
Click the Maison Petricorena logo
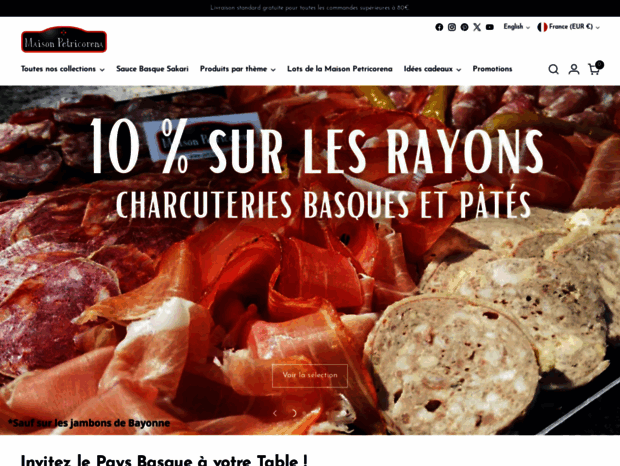64,40
